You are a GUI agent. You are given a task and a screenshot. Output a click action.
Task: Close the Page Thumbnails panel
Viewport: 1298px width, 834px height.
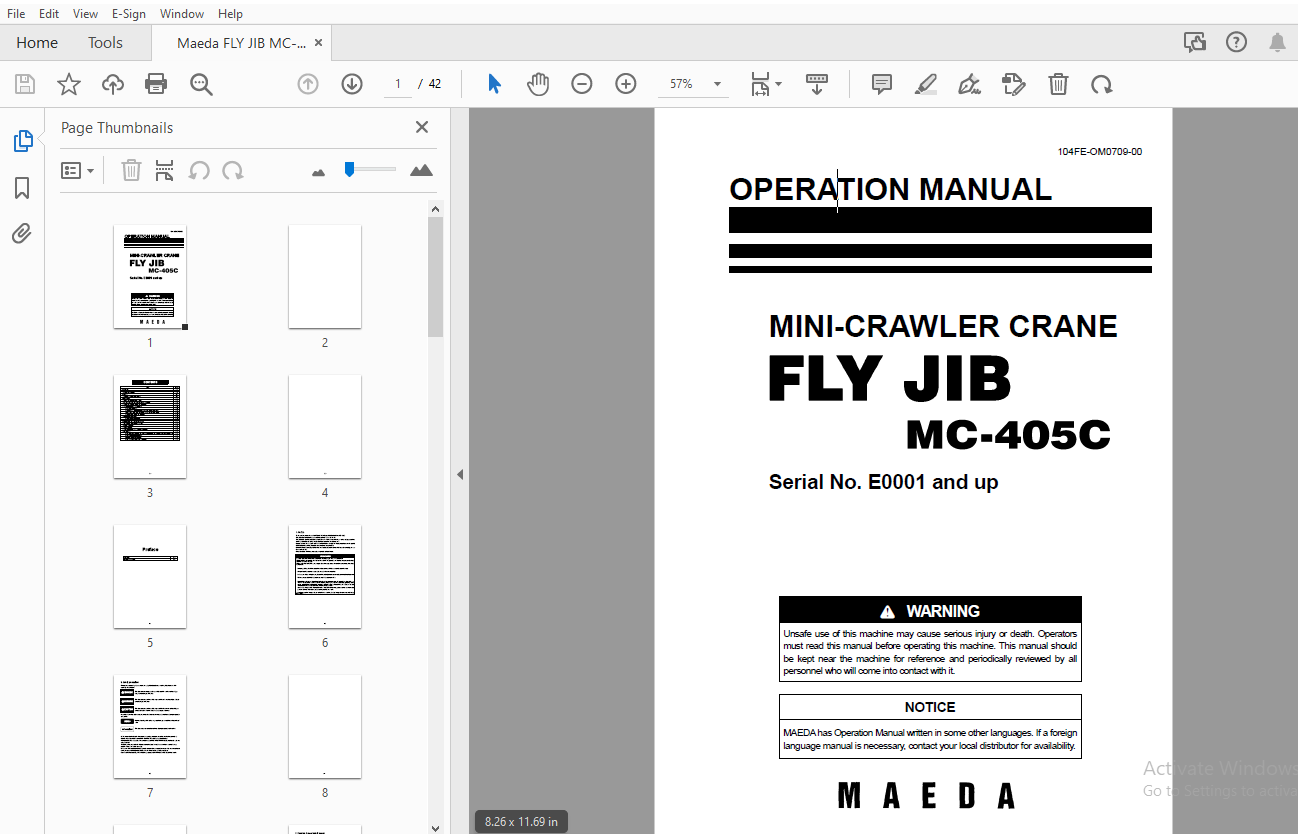[x=422, y=127]
